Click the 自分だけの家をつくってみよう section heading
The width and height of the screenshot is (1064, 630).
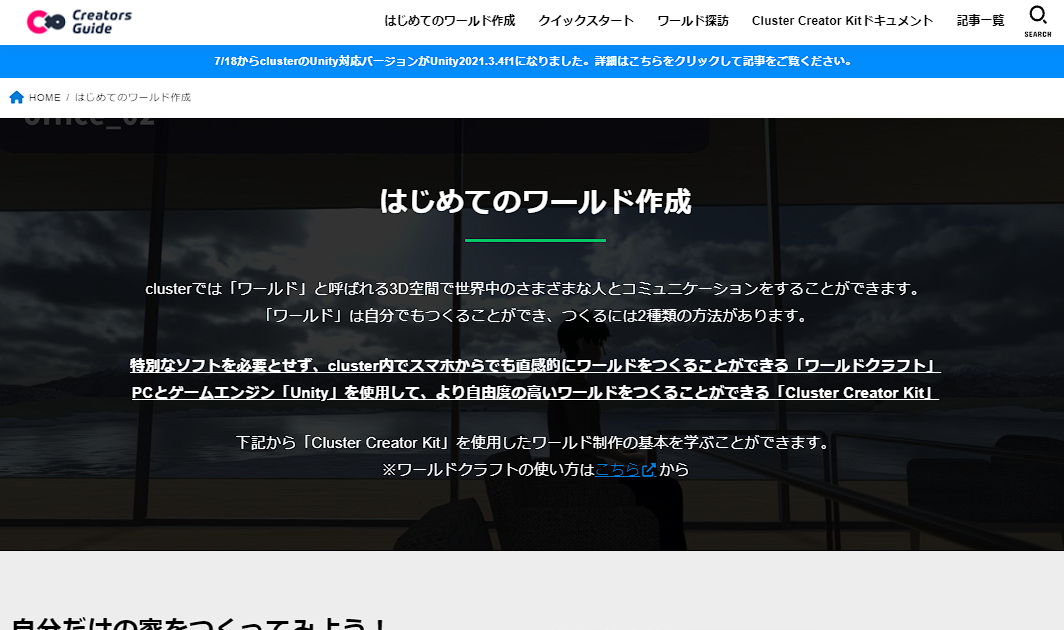click(x=200, y=622)
